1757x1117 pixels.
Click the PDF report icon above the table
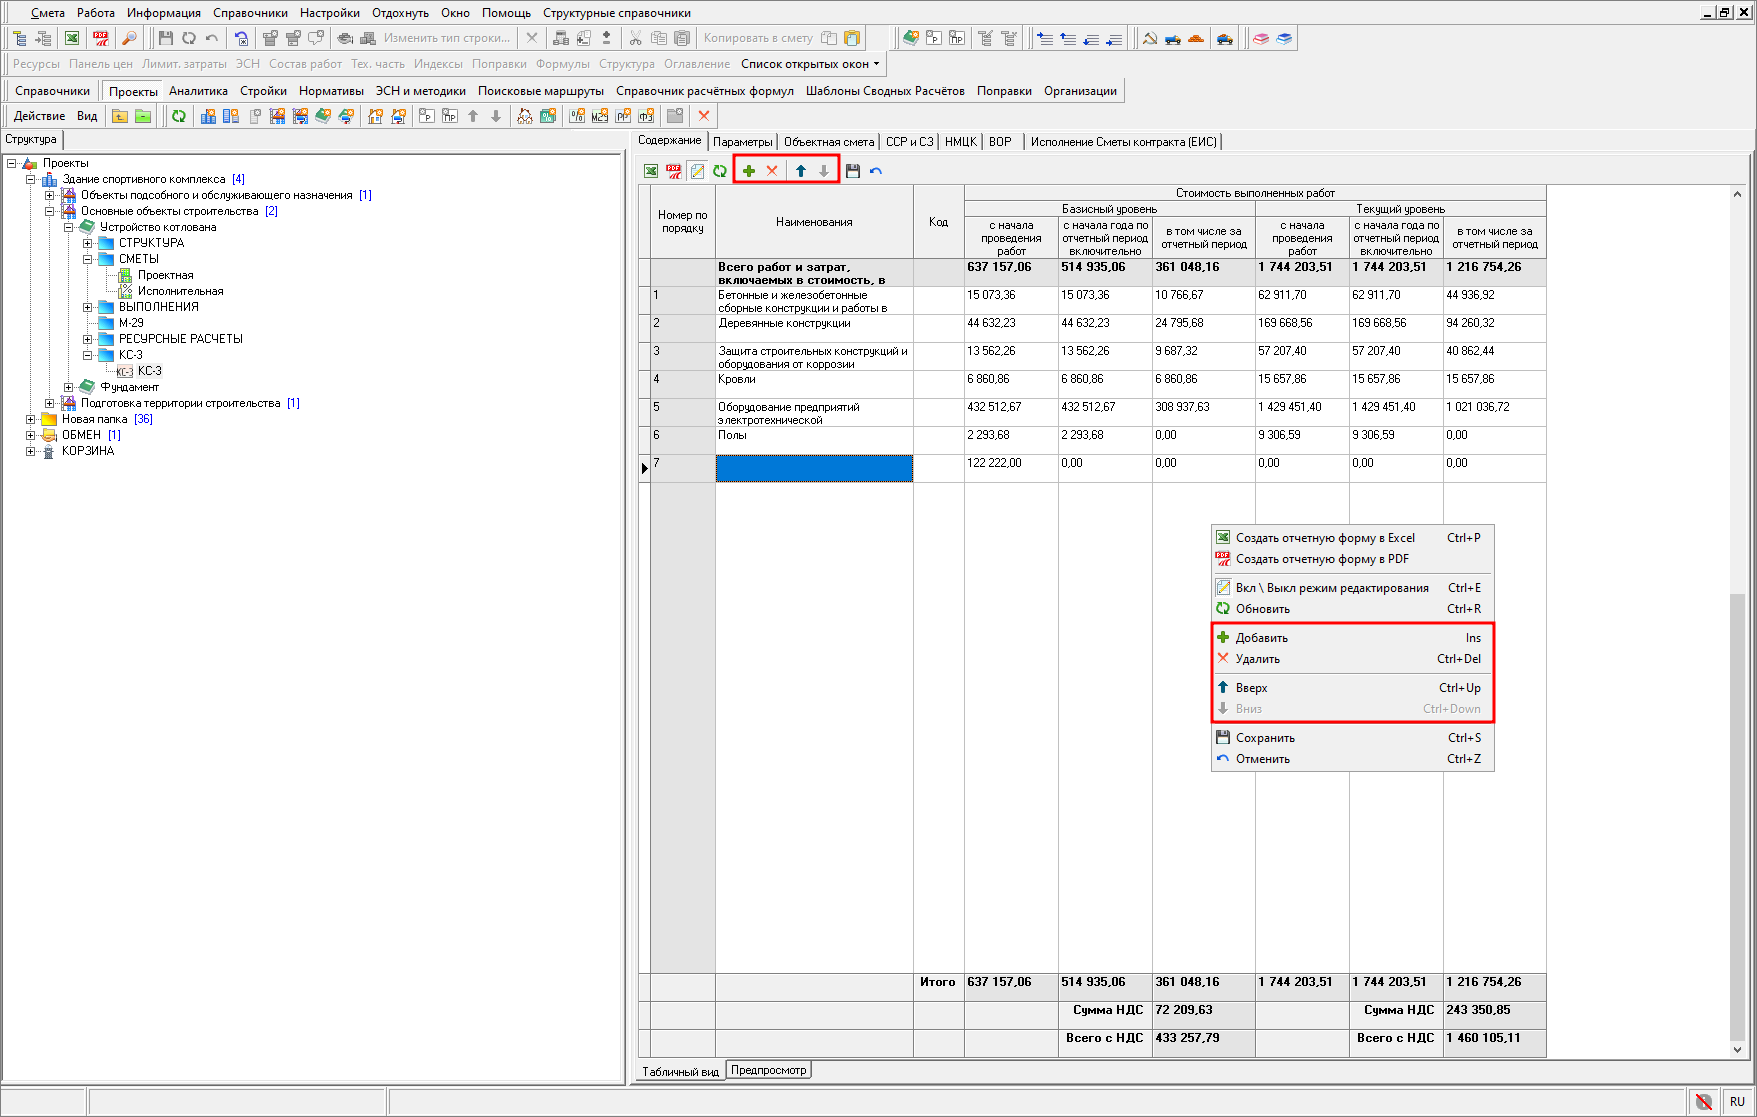(x=674, y=171)
